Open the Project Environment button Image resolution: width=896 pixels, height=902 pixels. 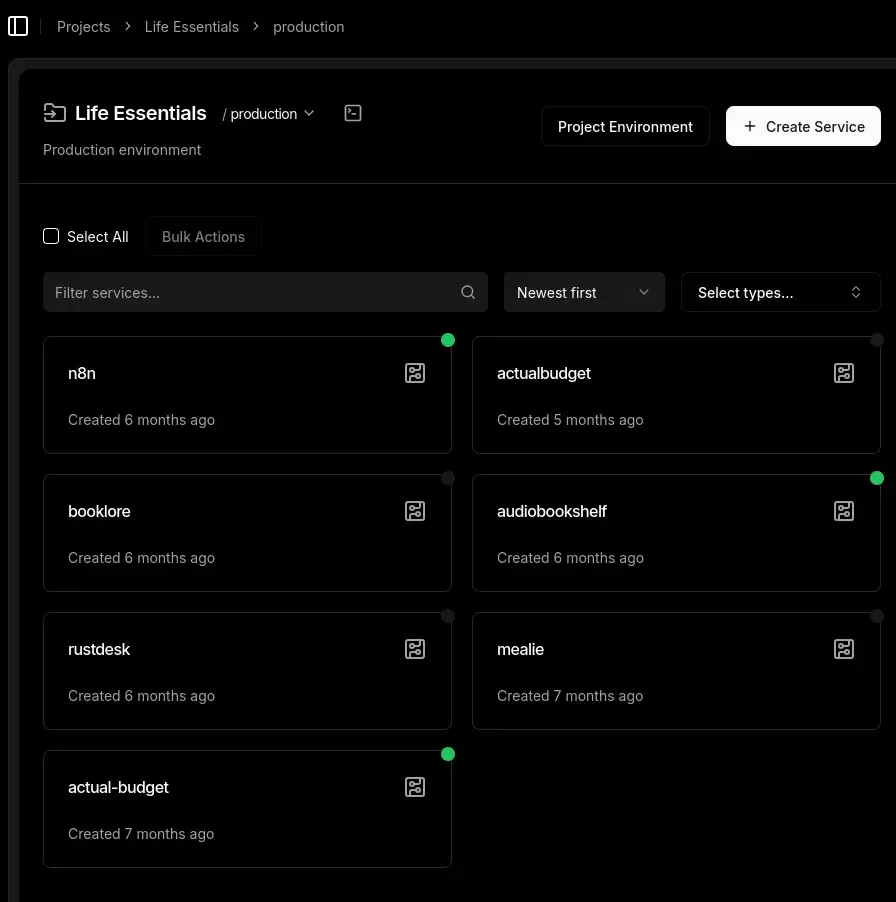point(625,127)
